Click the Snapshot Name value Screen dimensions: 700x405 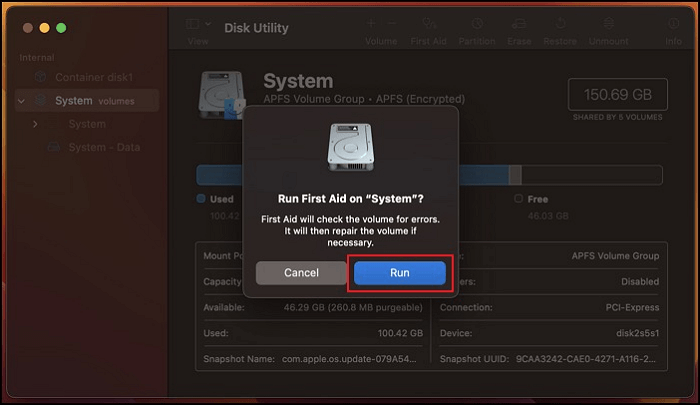click(x=349, y=359)
